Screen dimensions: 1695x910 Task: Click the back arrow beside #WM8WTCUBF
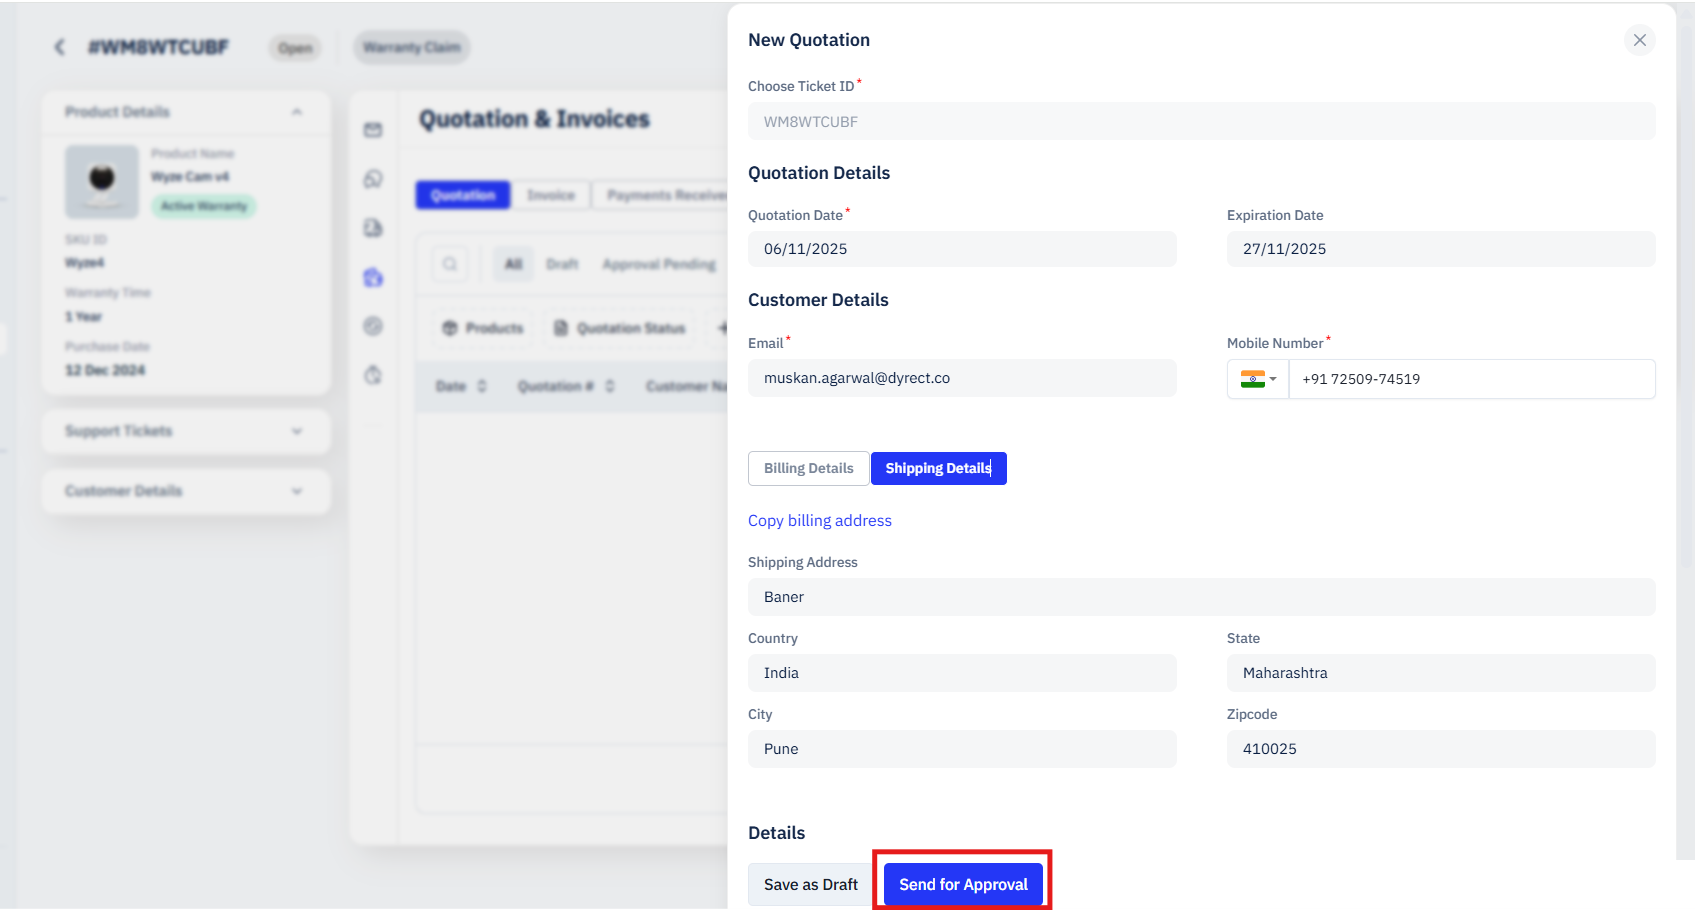point(60,47)
